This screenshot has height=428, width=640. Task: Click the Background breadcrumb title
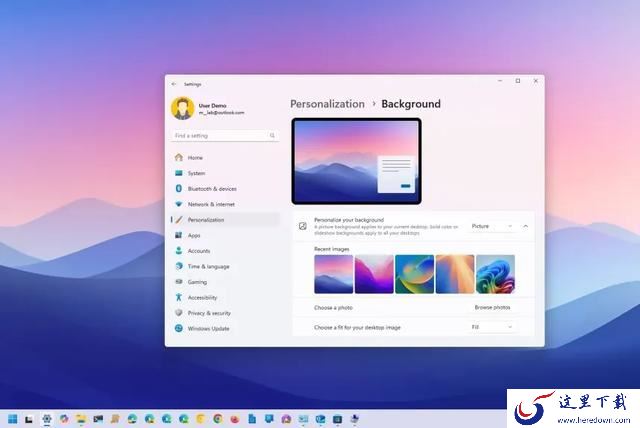[x=411, y=104]
